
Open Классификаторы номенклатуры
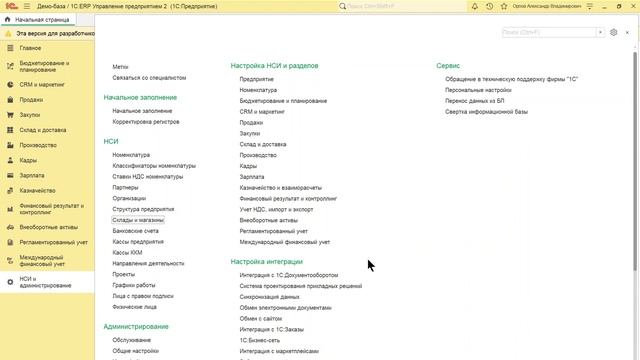(154, 166)
